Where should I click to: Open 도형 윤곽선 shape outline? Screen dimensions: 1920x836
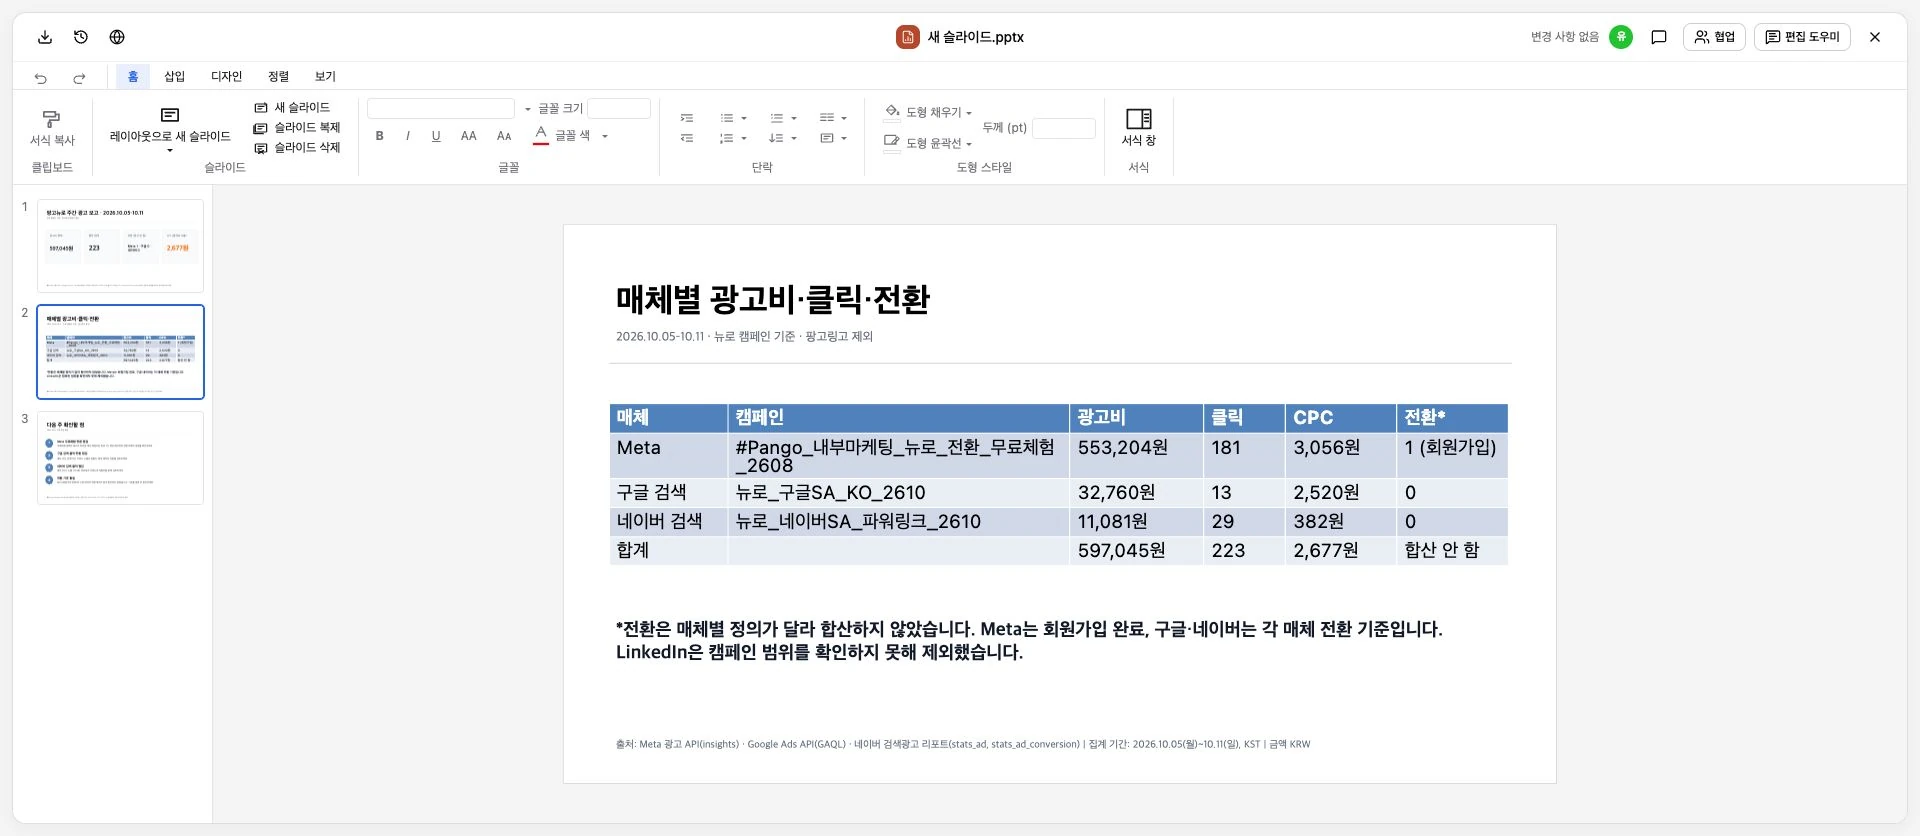pos(928,143)
